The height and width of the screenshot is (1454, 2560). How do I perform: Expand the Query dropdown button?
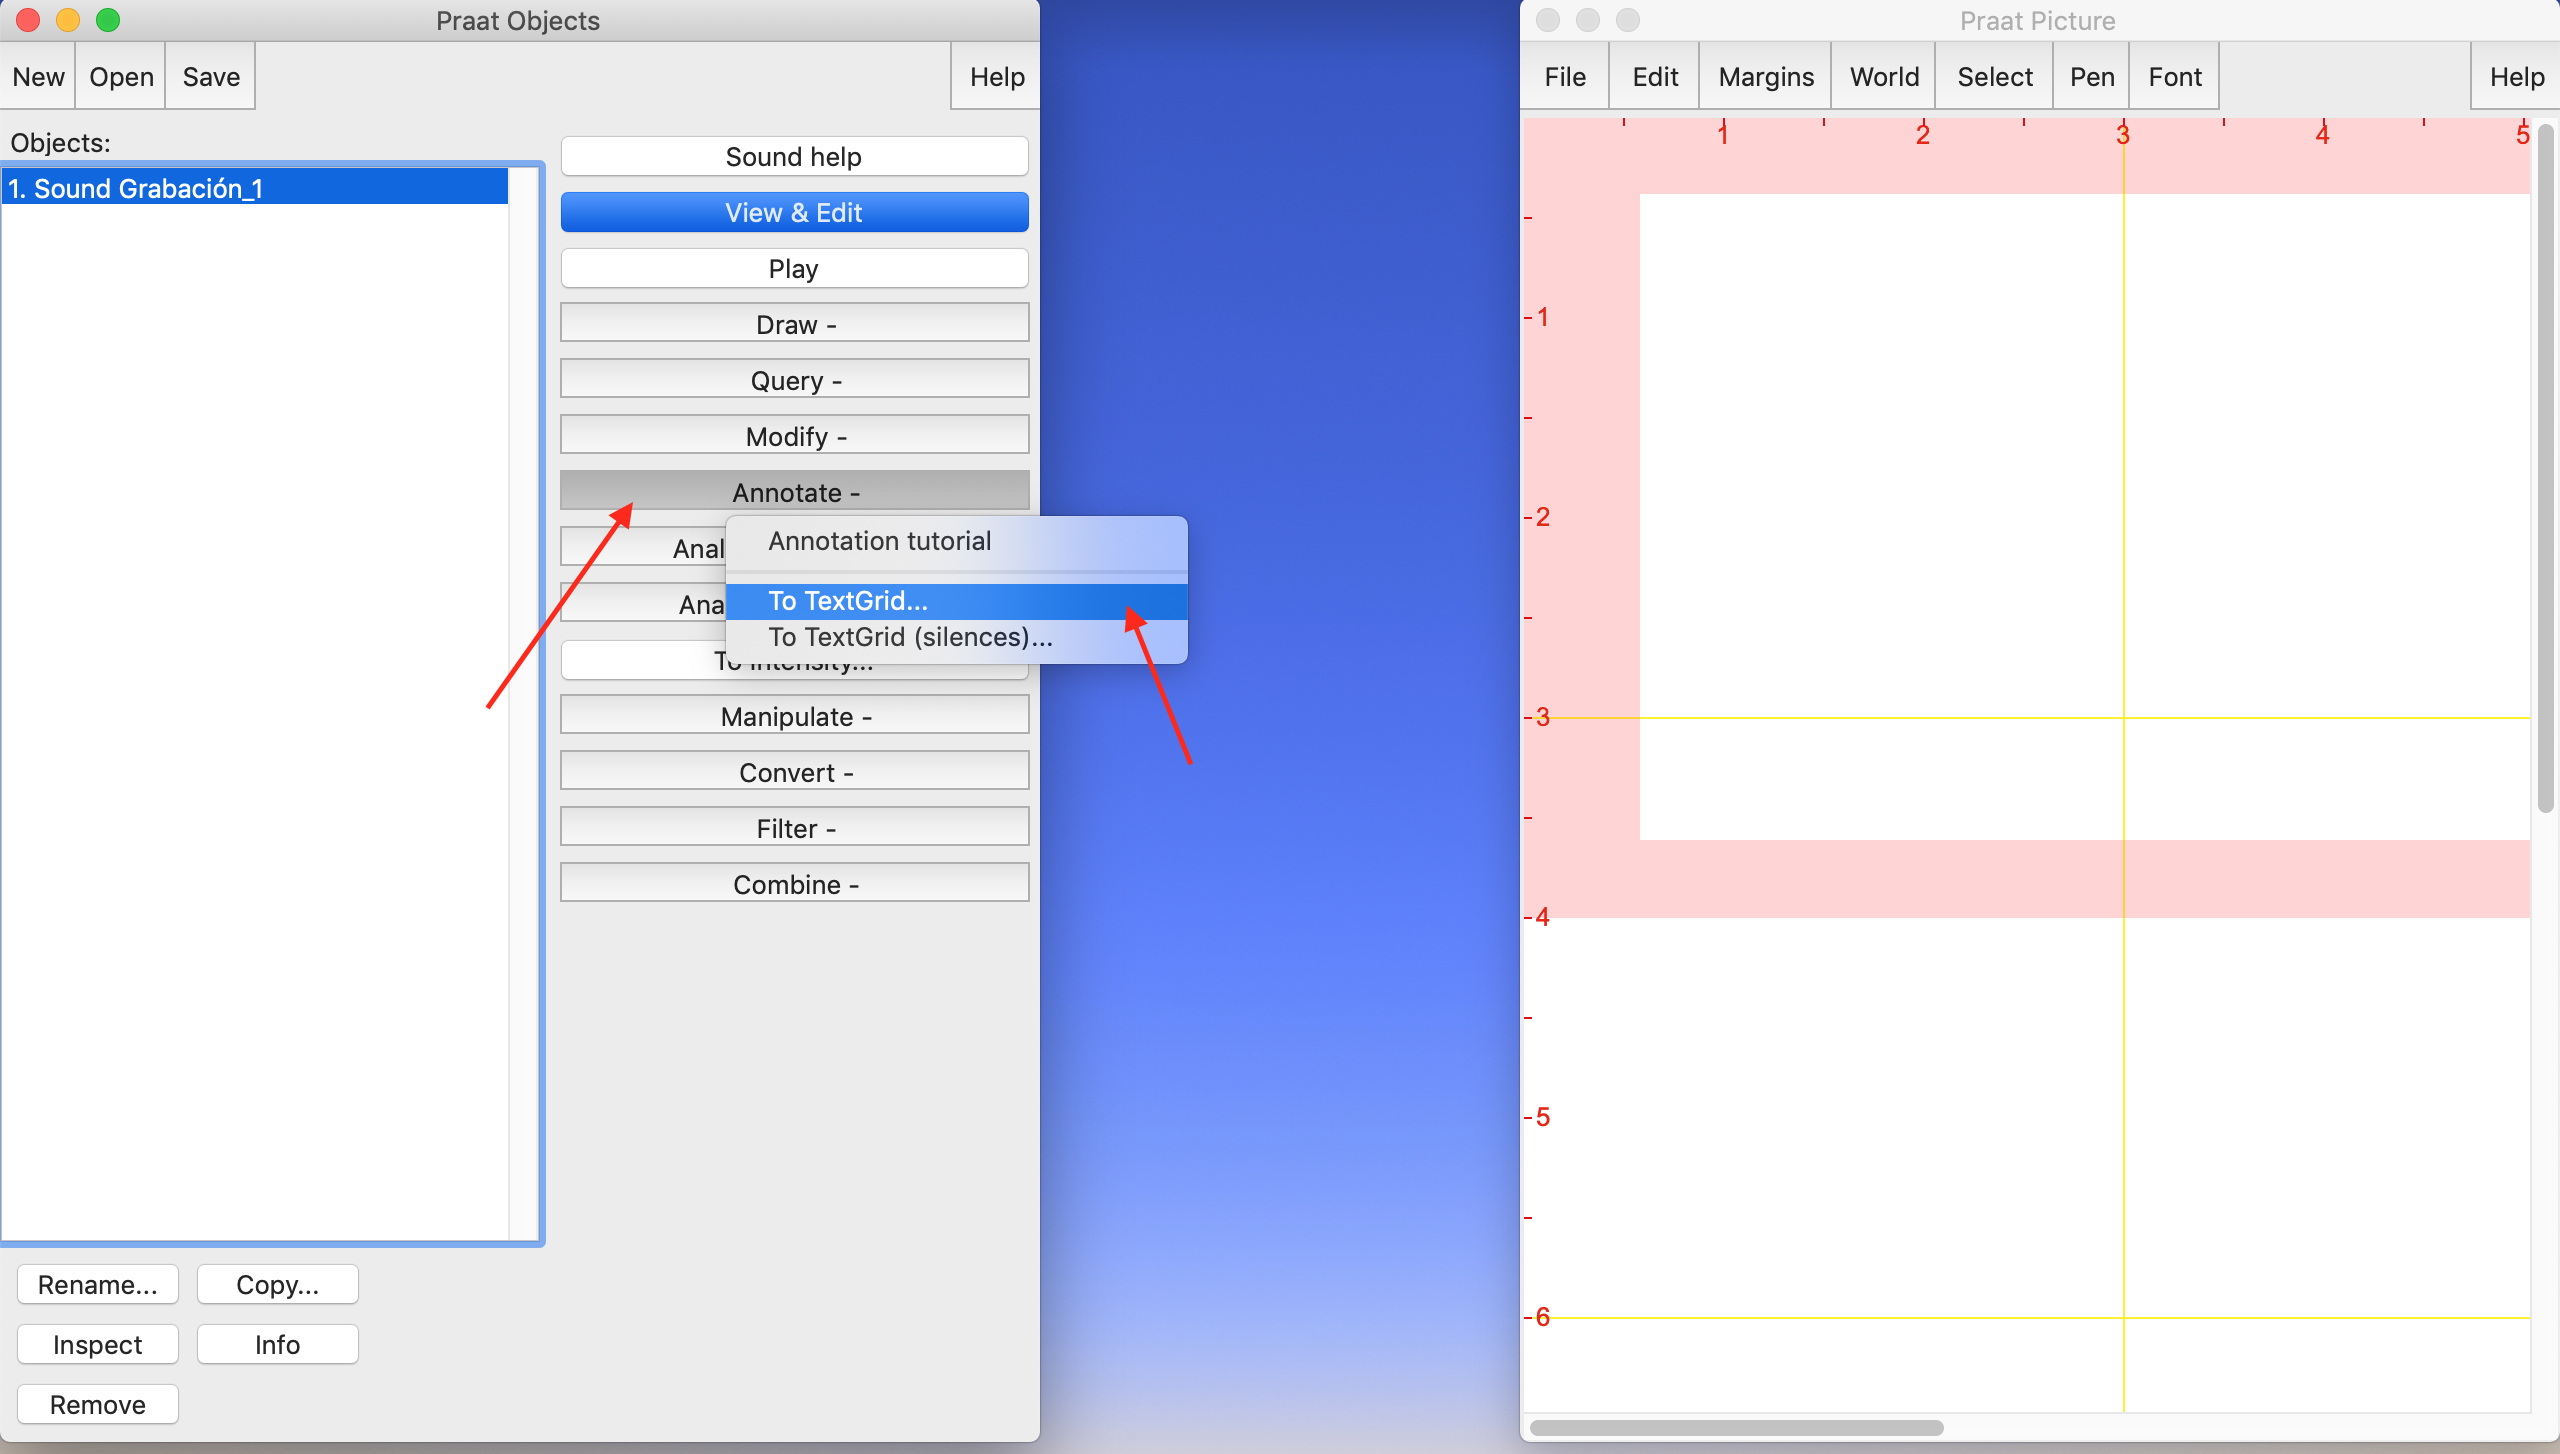pos(794,381)
